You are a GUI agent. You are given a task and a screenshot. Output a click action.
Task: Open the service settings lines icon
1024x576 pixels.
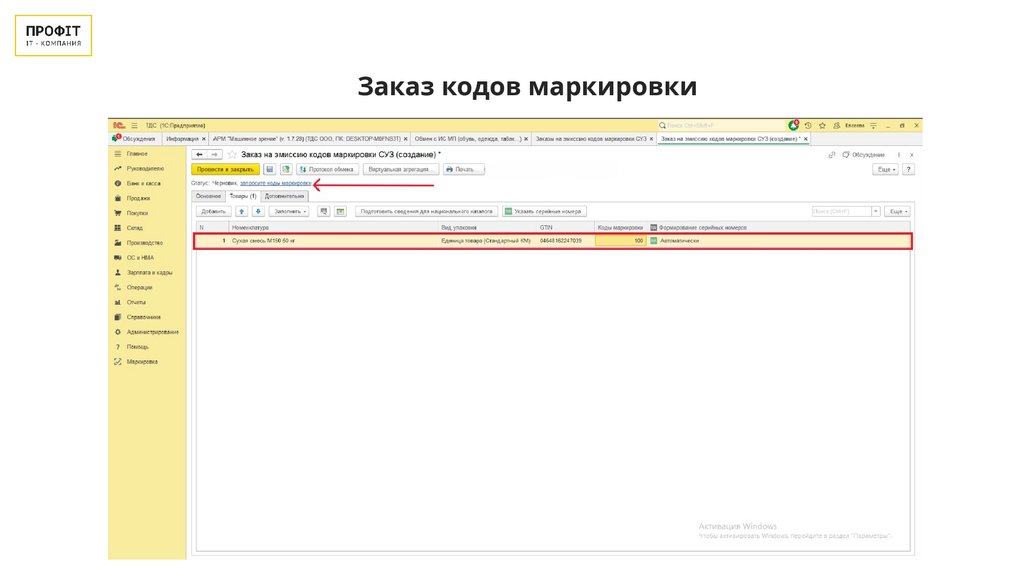(x=873, y=125)
